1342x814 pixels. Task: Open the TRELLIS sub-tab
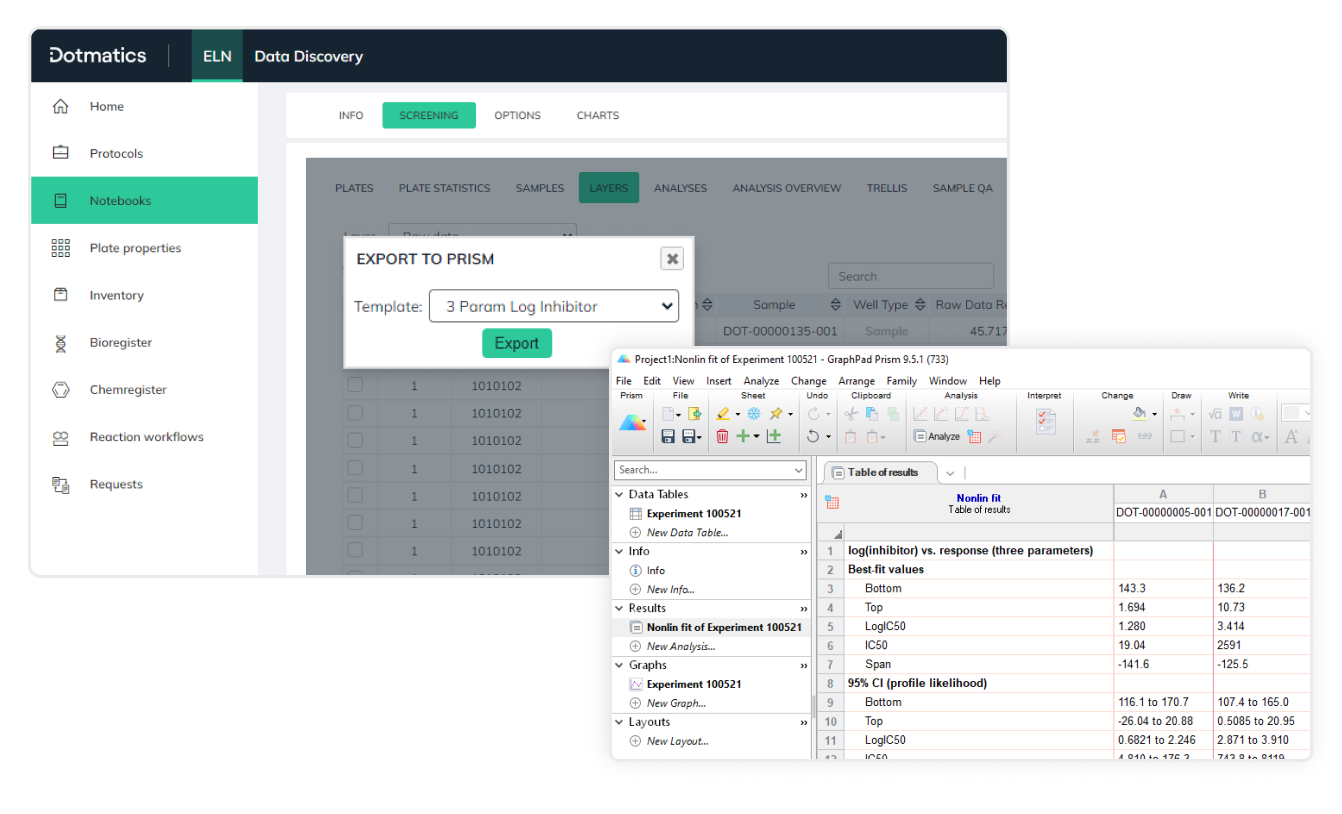pyautogui.click(x=887, y=187)
